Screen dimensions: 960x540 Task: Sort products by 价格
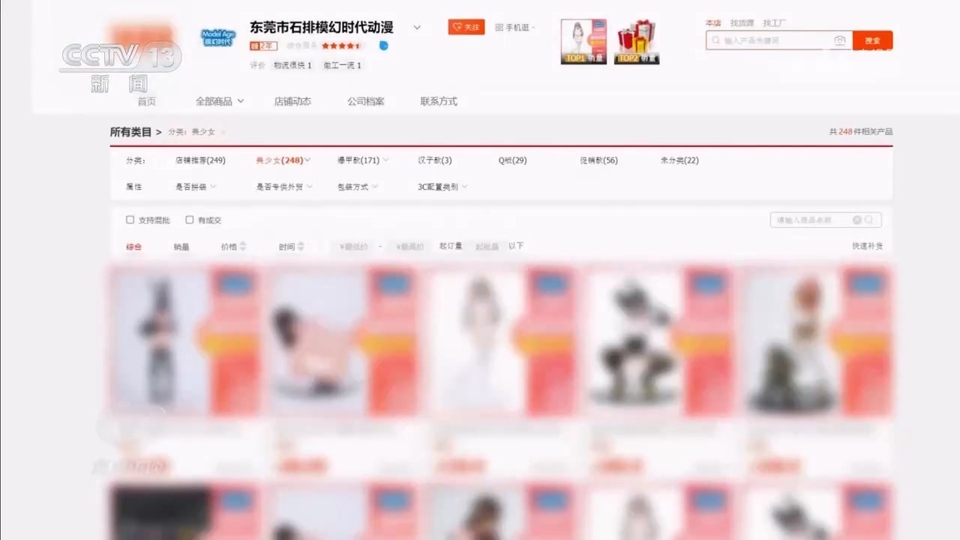(230, 246)
